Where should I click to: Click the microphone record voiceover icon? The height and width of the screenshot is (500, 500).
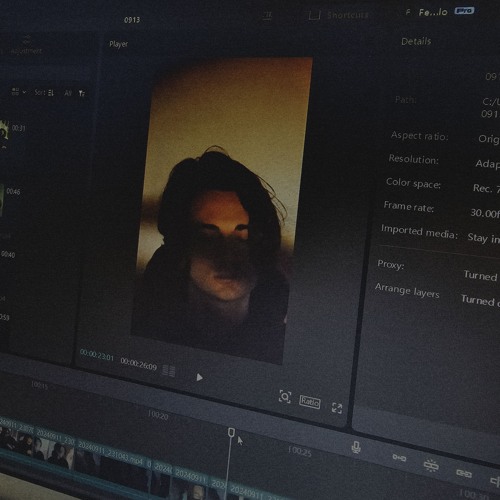[356, 447]
